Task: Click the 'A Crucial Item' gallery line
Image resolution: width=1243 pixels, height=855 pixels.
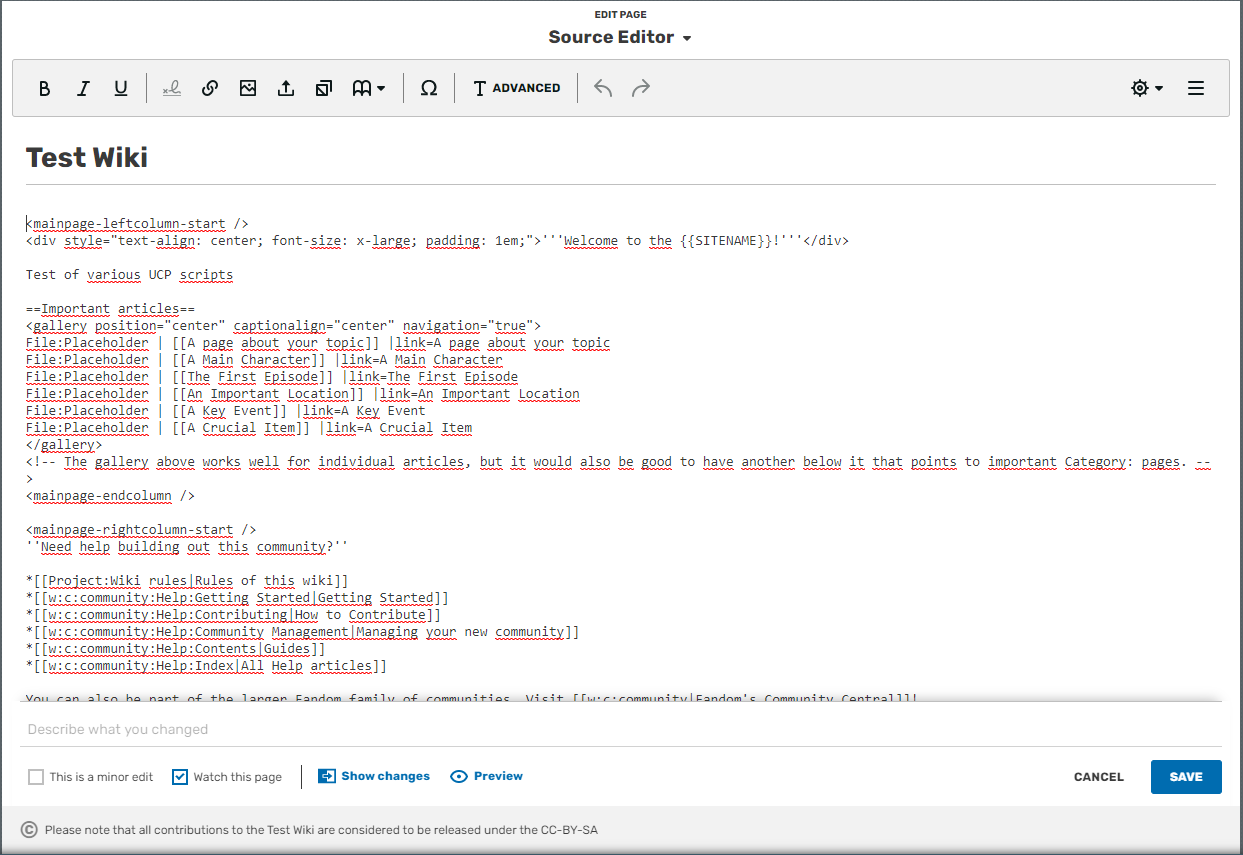Action: pos(249,428)
